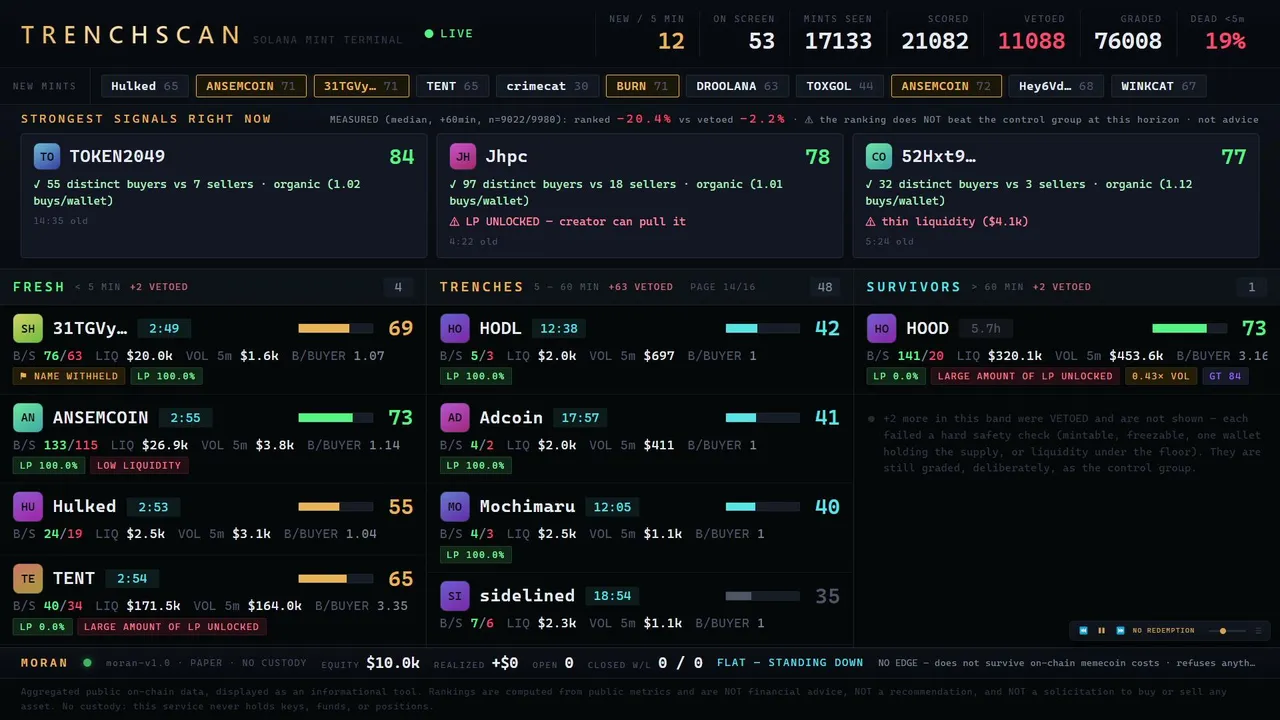Image resolution: width=1280 pixels, height=720 pixels.
Task: Click the SURVIVORS +2 VETOED label
Action: [1062, 287]
